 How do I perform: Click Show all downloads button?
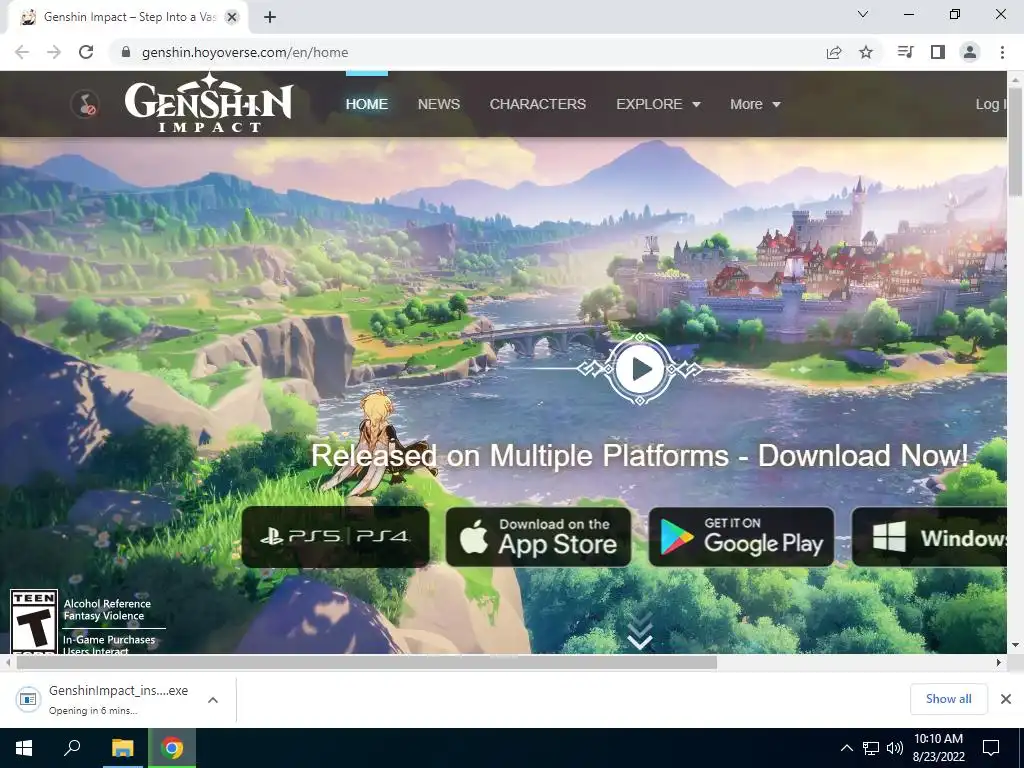(948, 699)
